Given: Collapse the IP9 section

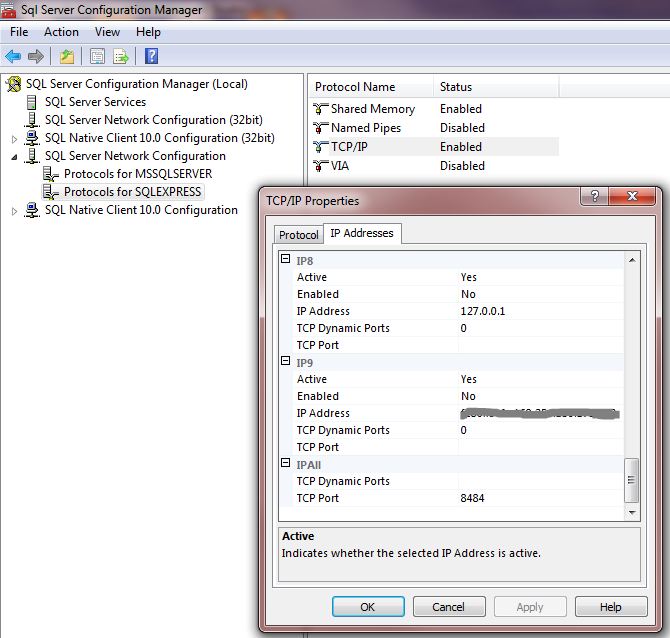Looking at the screenshot, I should pos(285,361).
